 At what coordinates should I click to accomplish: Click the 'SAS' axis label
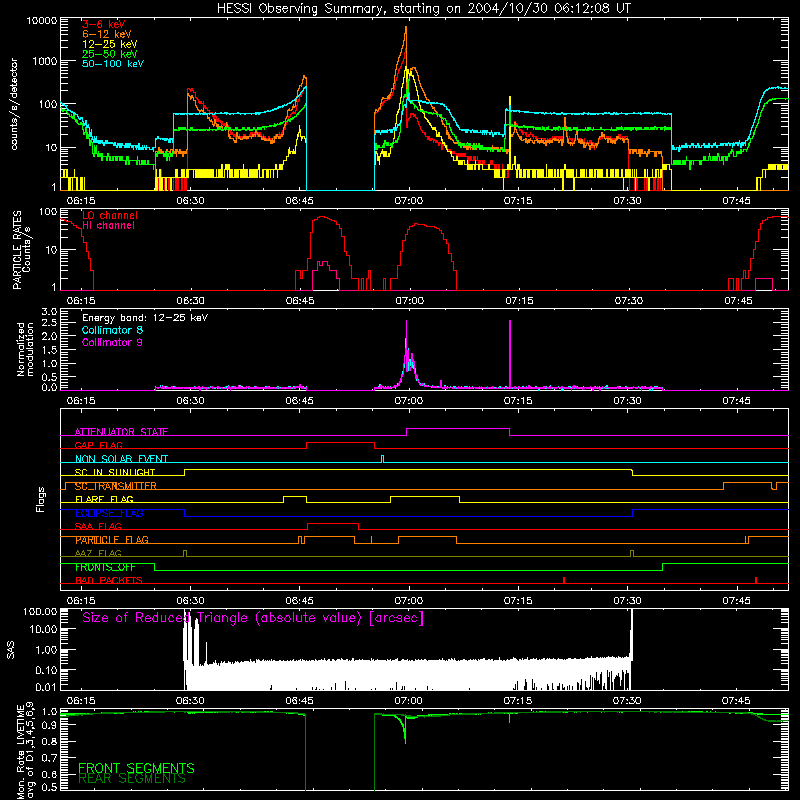(x=11, y=650)
